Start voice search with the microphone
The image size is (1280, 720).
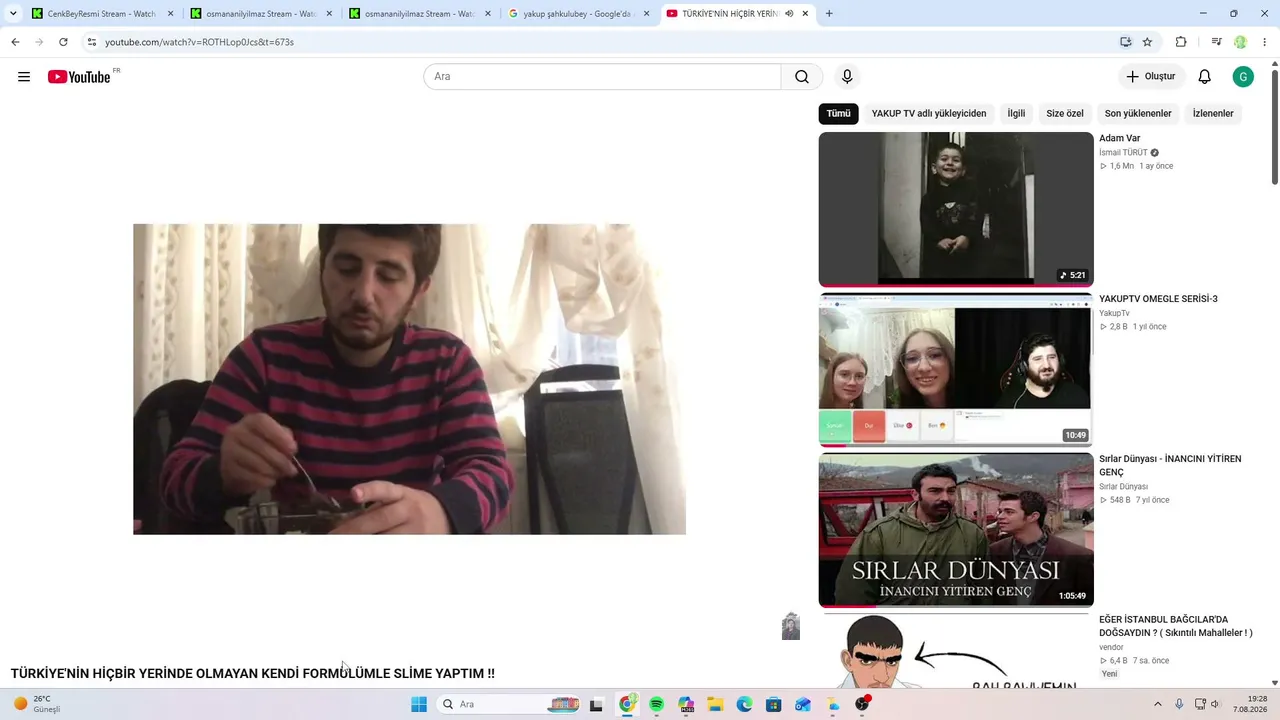[847, 77]
